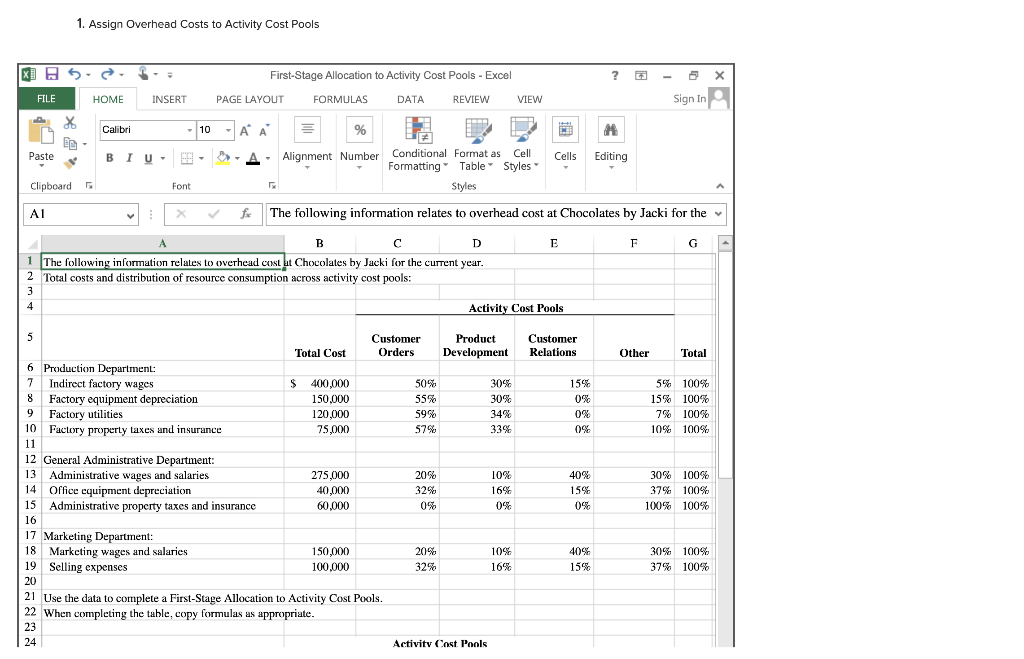This screenshot has width=1024, height=659.
Task: Select column B header
Action: click(319, 243)
